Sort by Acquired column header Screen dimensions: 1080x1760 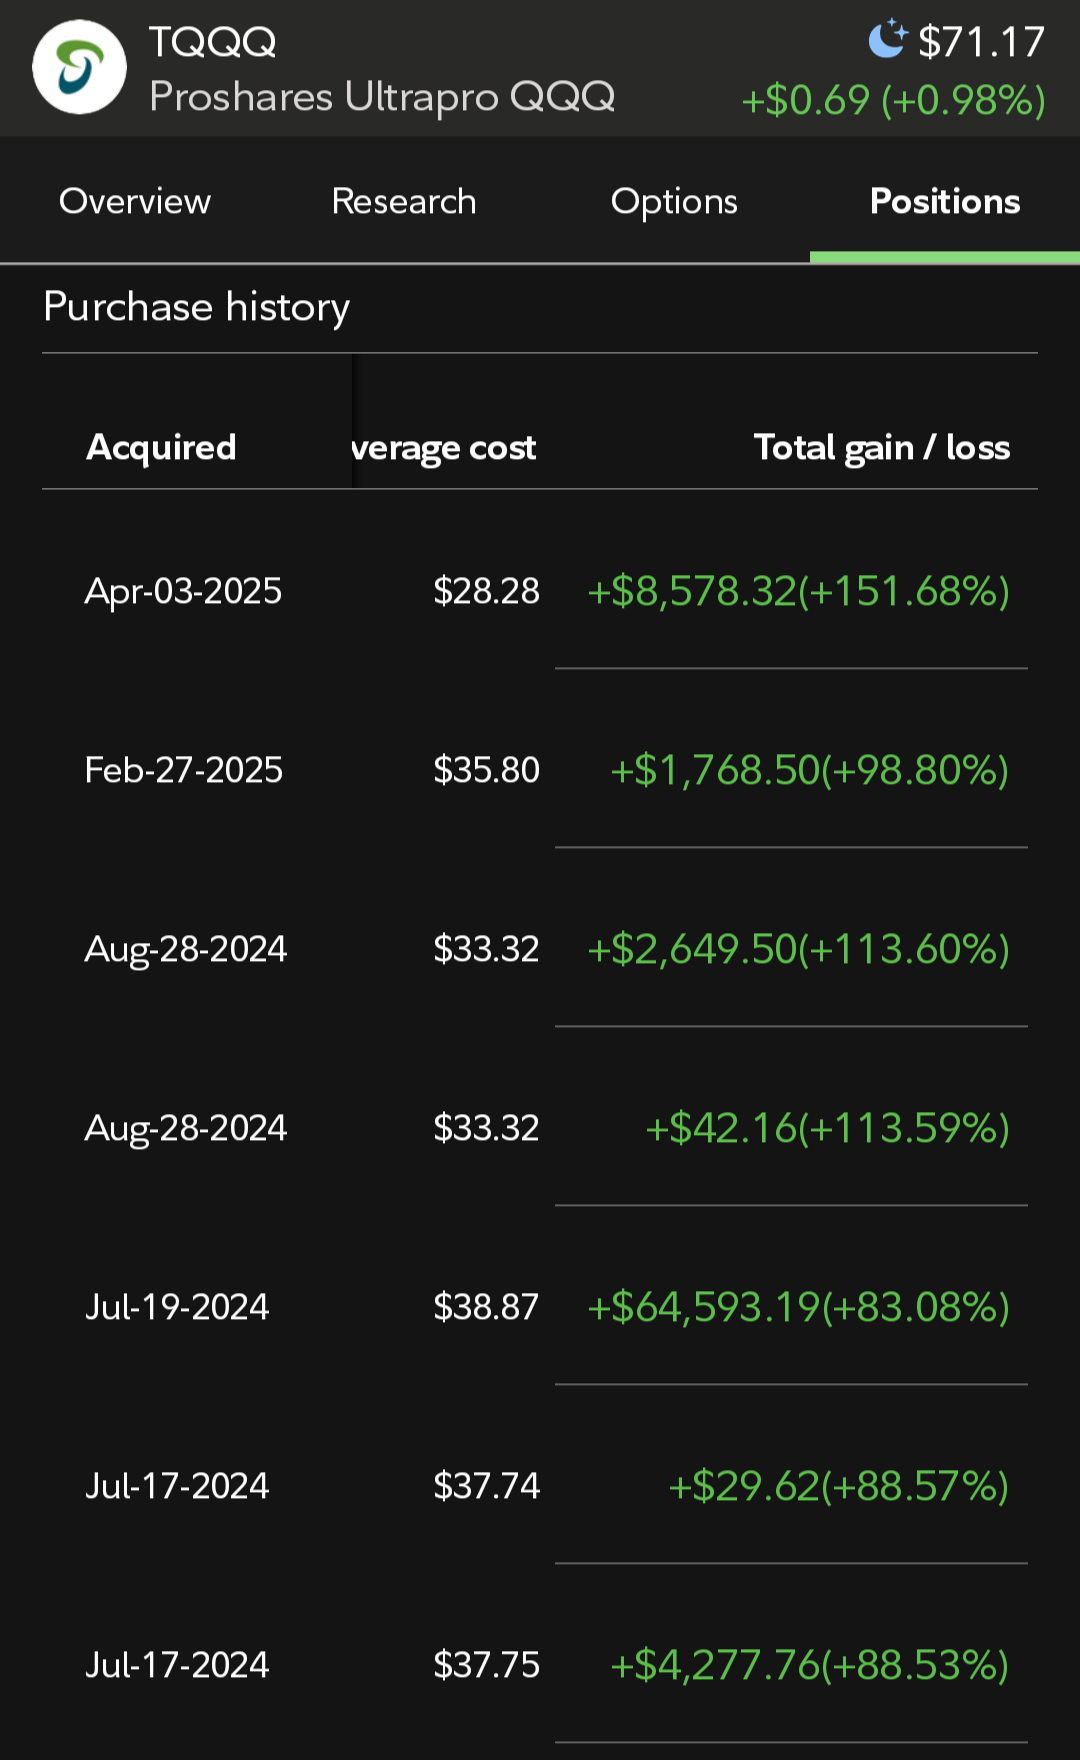[x=162, y=447]
